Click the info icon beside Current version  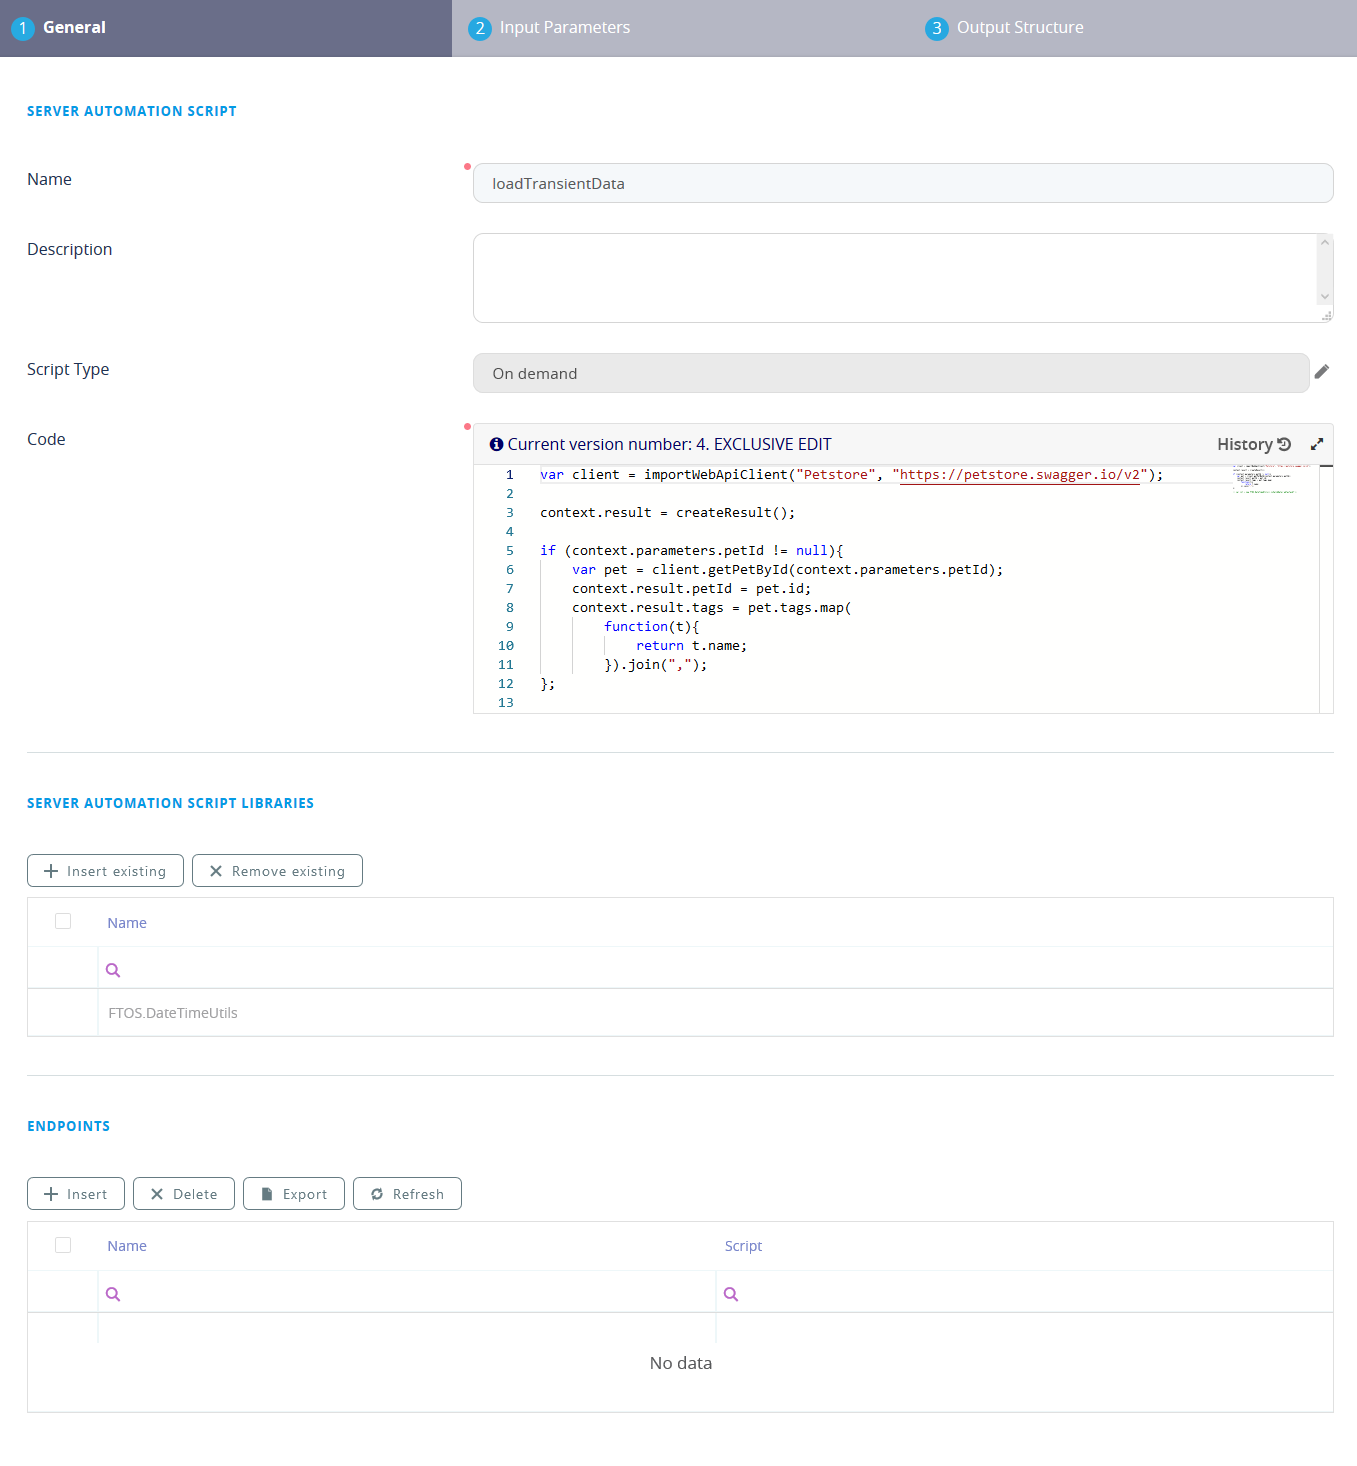[x=496, y=444]
